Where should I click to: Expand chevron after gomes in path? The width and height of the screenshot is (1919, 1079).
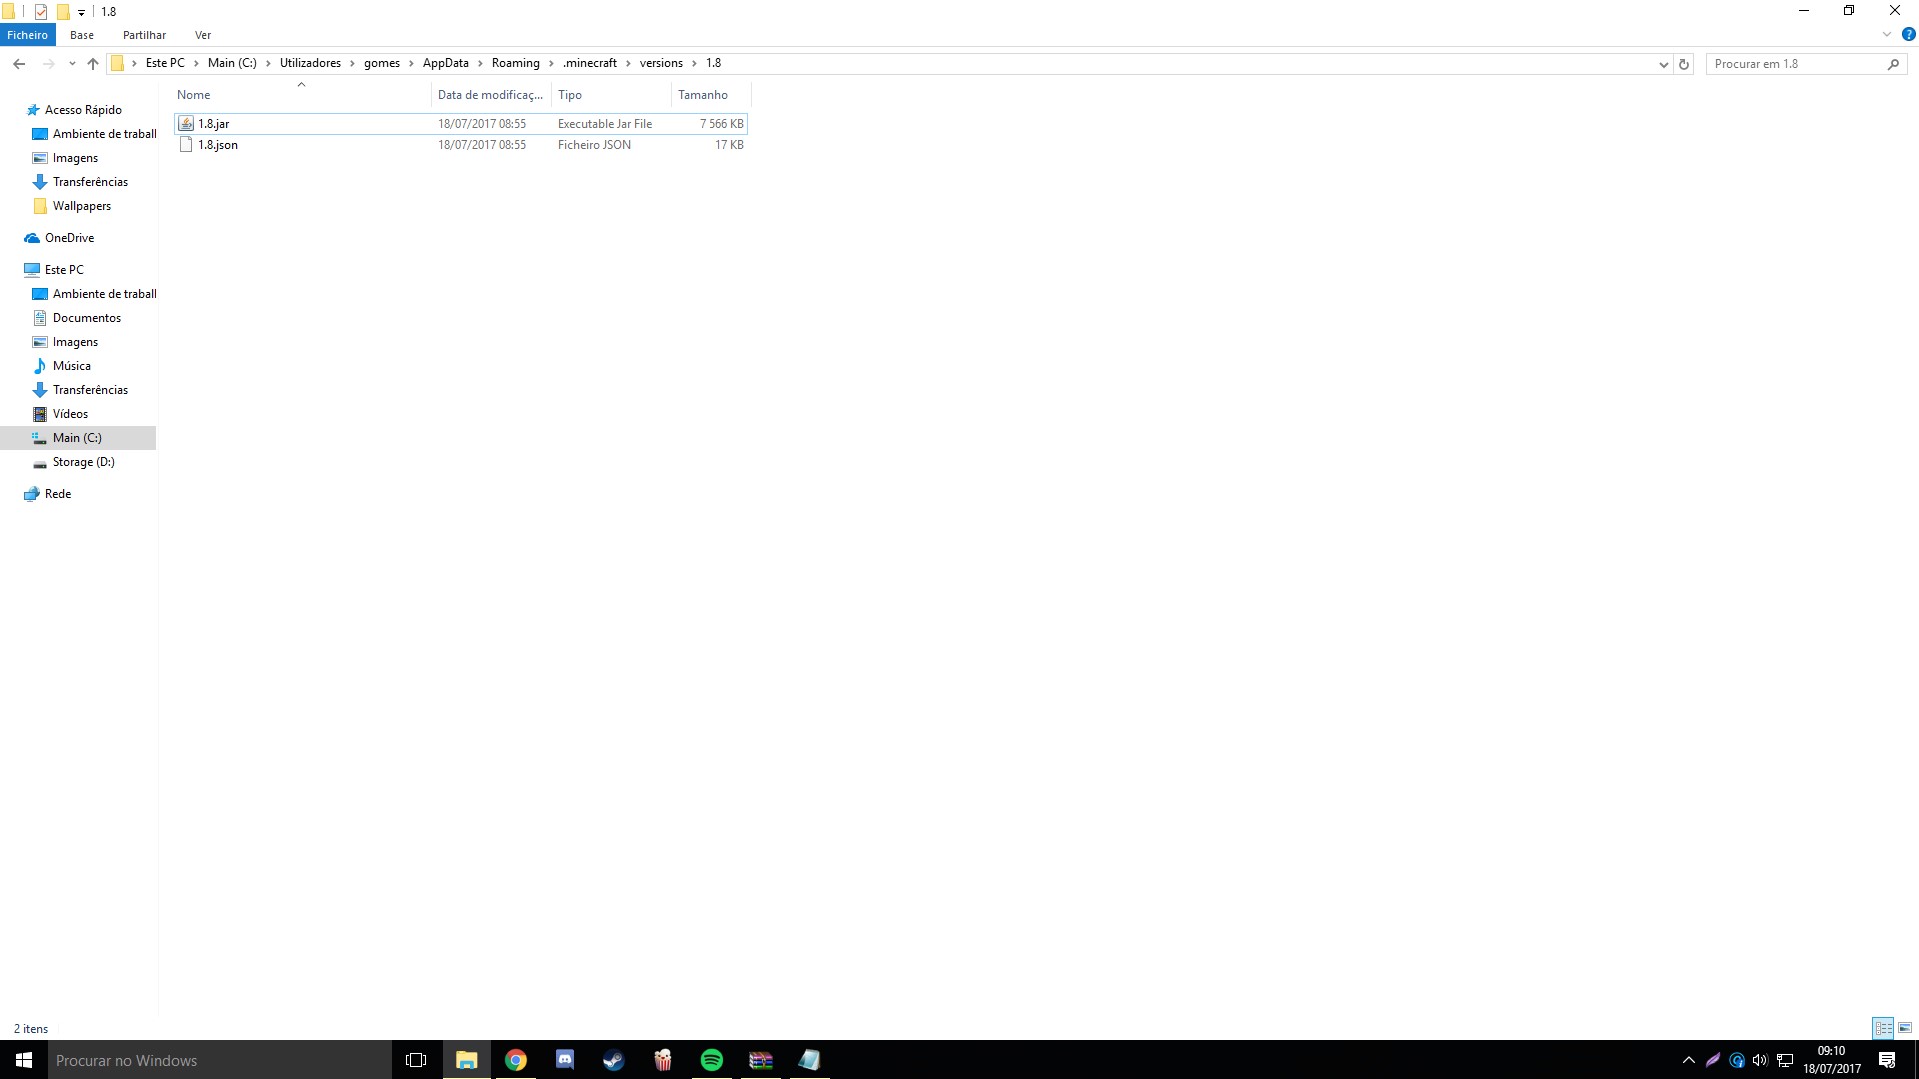tap(411, 63)
